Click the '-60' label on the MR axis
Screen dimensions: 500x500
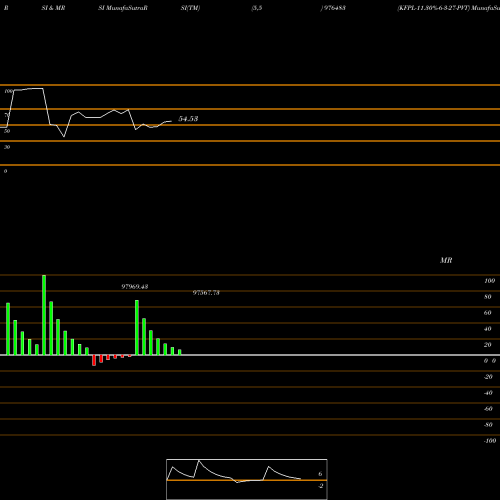coord(488,409)
